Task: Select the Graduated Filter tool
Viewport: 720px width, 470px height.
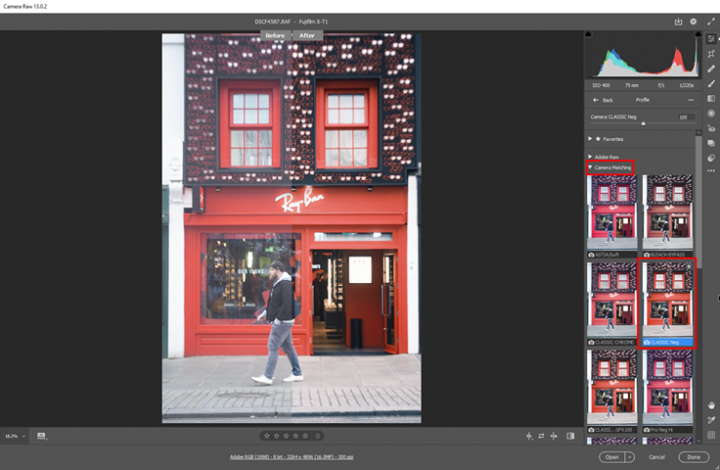Action: 711,99
